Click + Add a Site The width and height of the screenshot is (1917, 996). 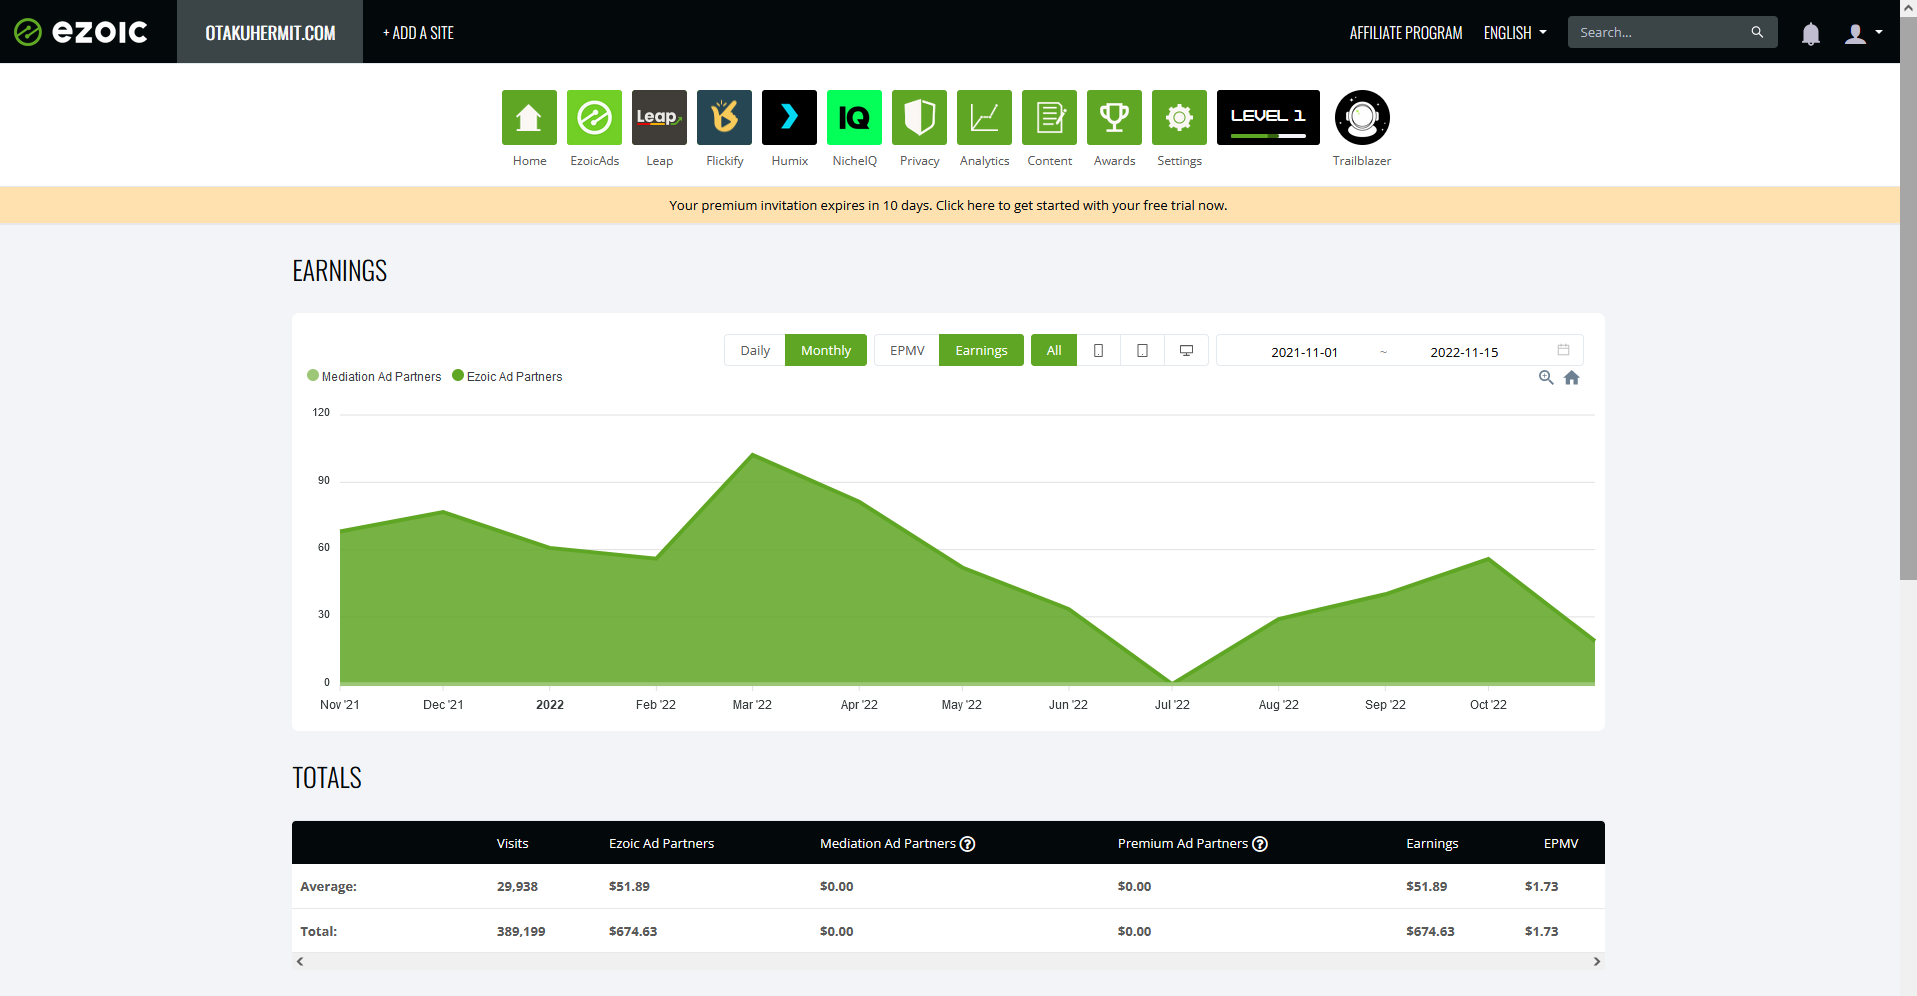(418, 32)
